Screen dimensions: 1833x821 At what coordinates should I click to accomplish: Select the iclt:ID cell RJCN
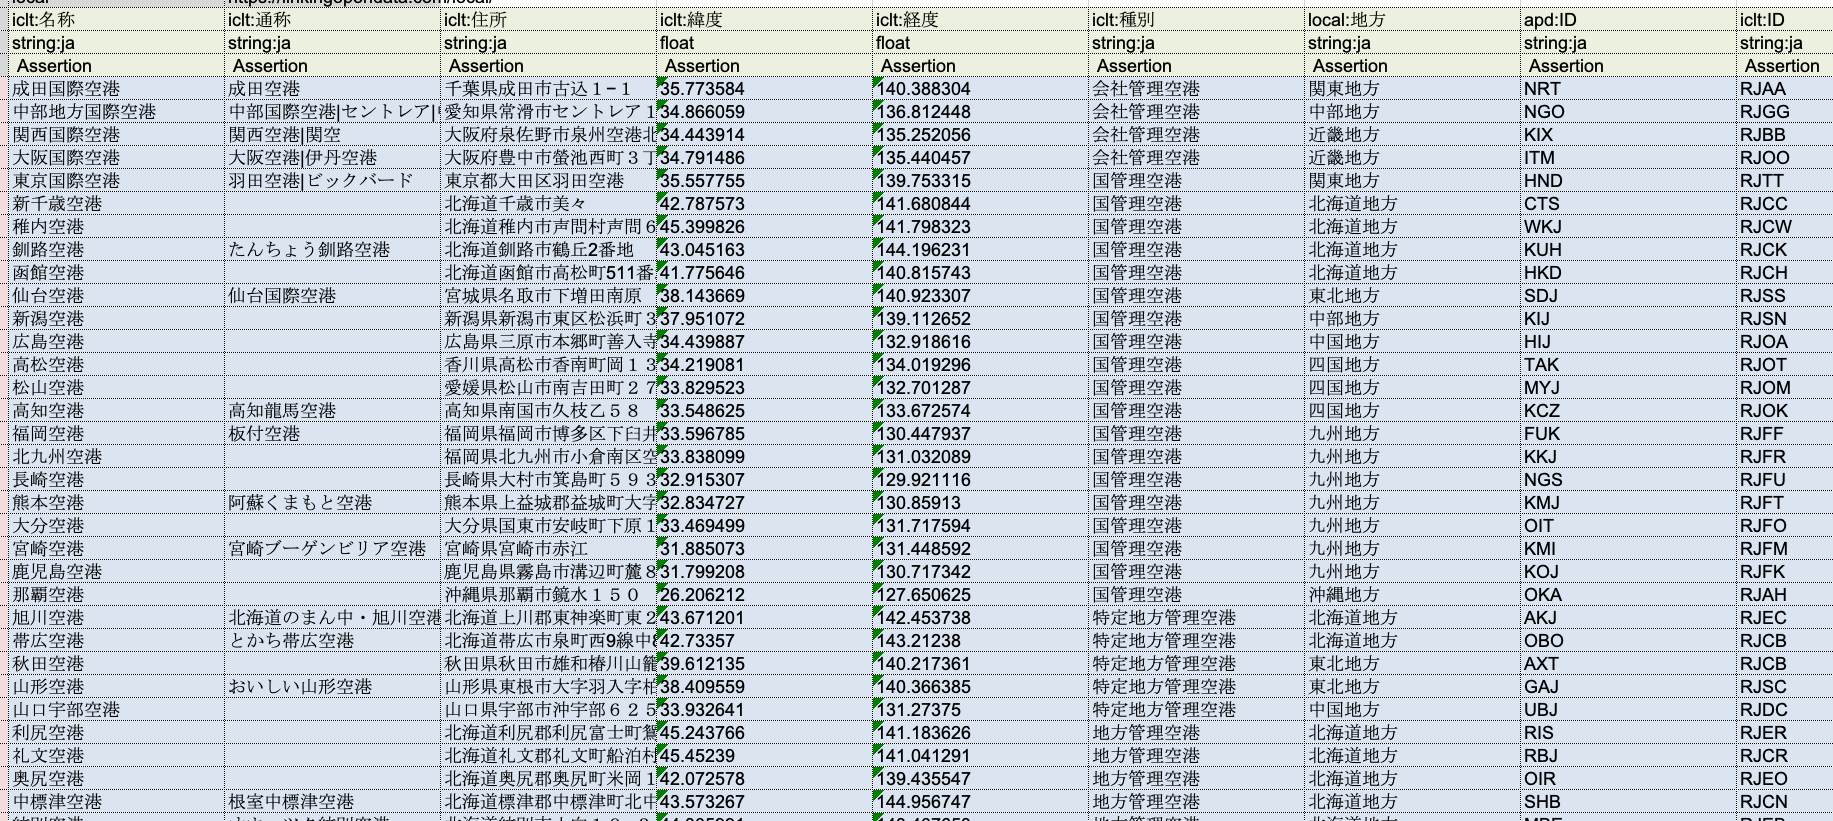(1785, 802)
